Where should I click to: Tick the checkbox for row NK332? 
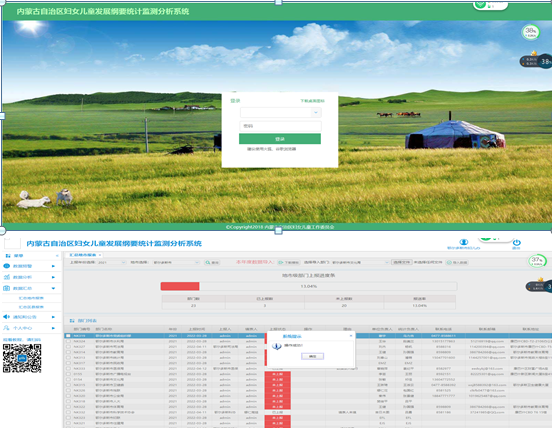pyautogui.click(x=68, y=412)
